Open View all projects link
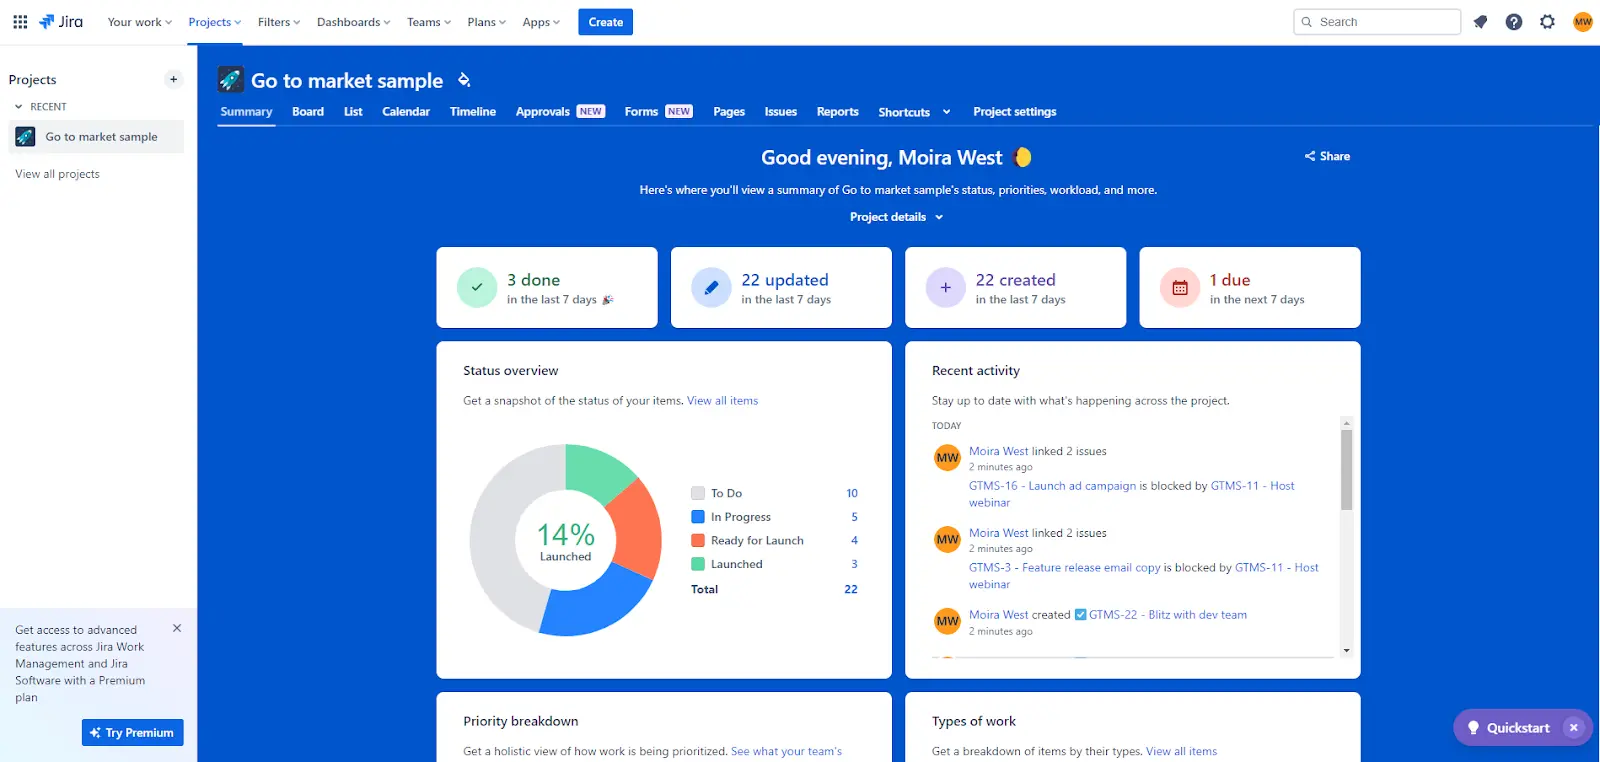Screen dimensions: 1600x762 click(x=57, y=174)
